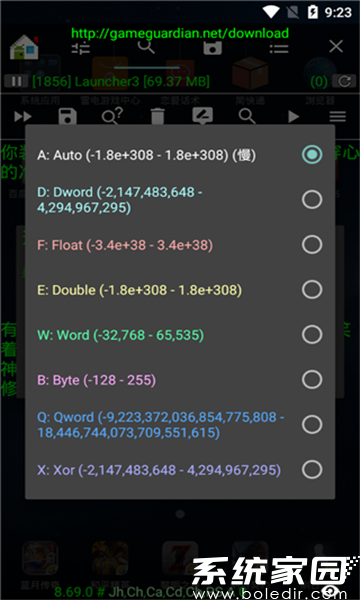Choose F: Float value type

click(x=180, y=245)
